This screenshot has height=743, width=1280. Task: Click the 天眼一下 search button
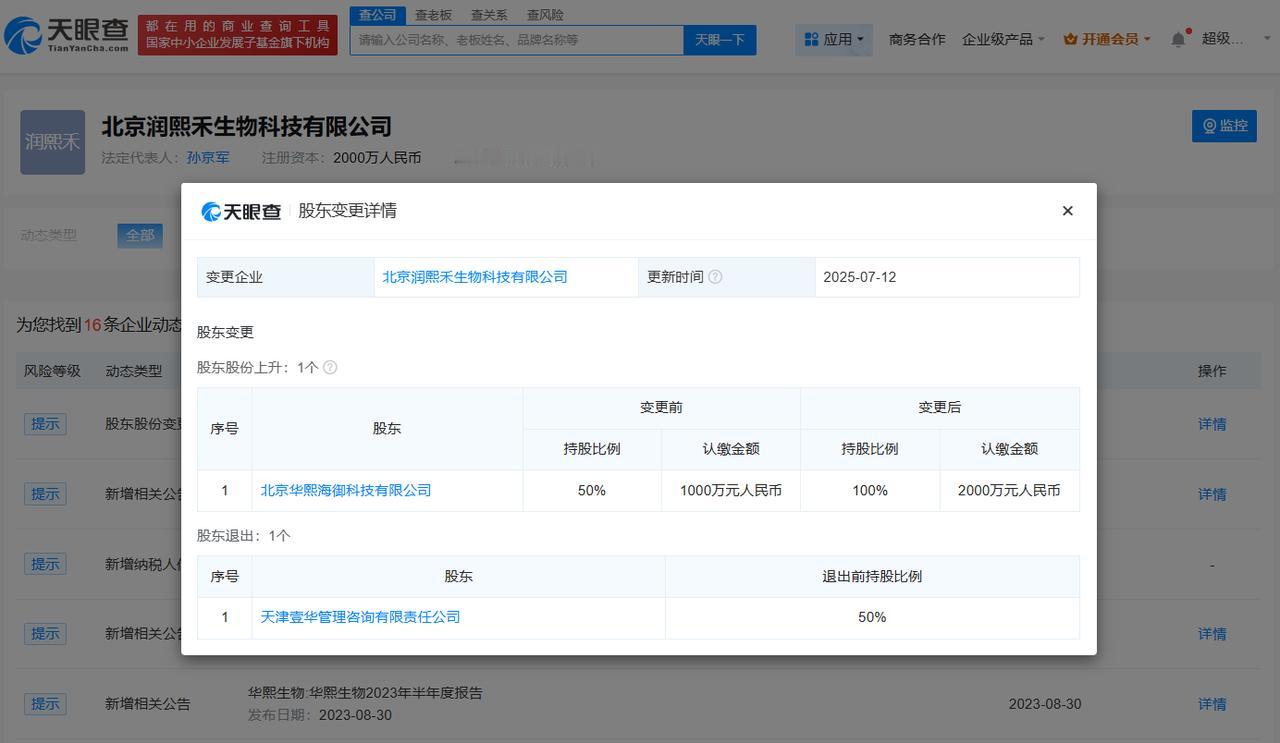coord(720,40)
